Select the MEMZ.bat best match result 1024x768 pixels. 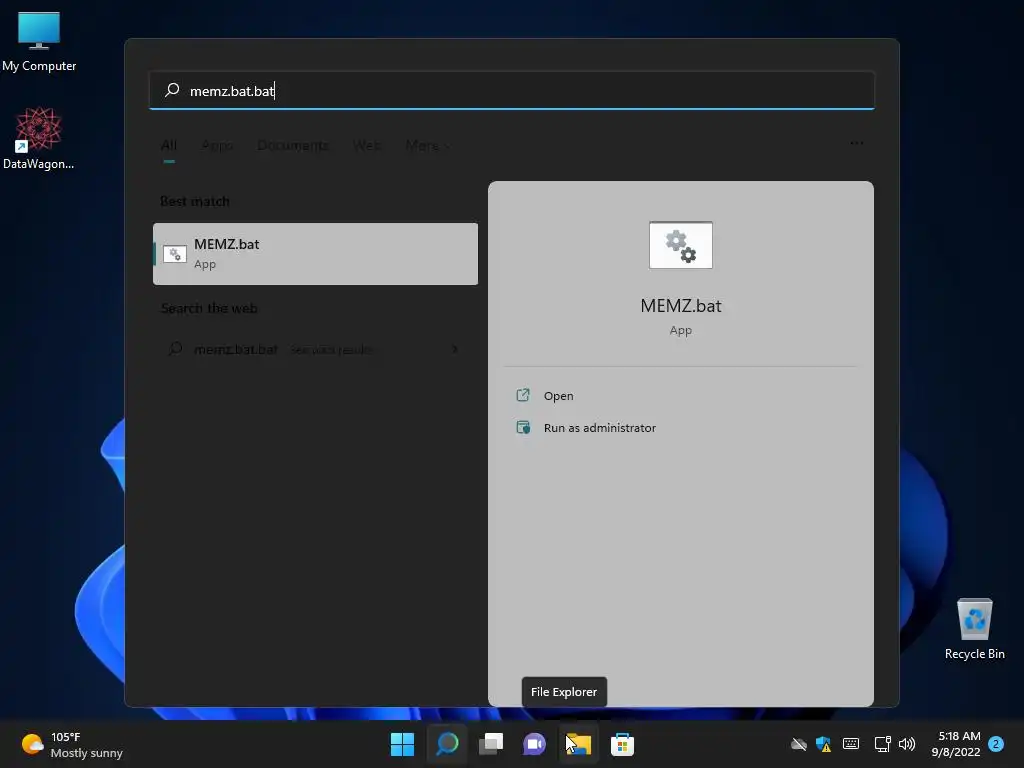pos(315,253)
